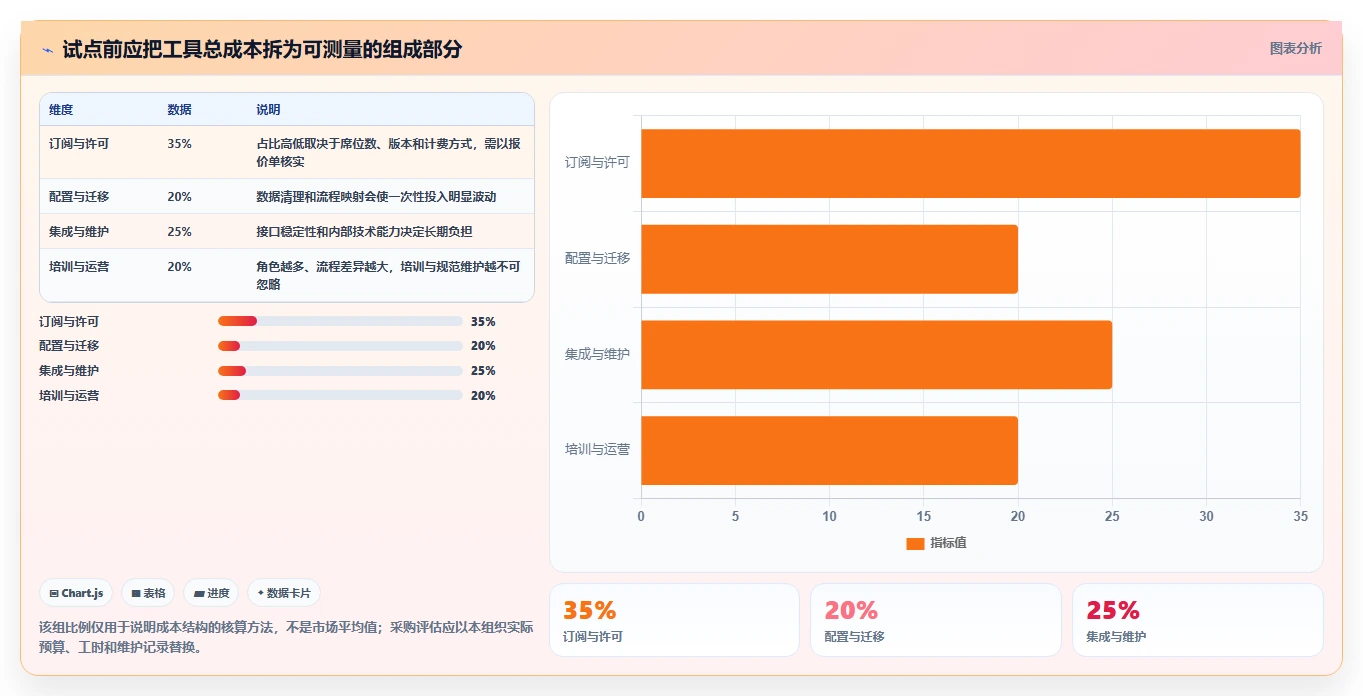Click the 集成与维护 progress bar
The image size is (1363, 696).
pyautogui.click(x=340, y=371)
